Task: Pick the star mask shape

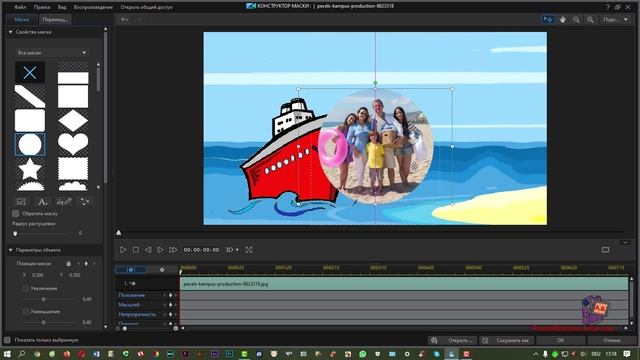Action: [x=30, y=168]
